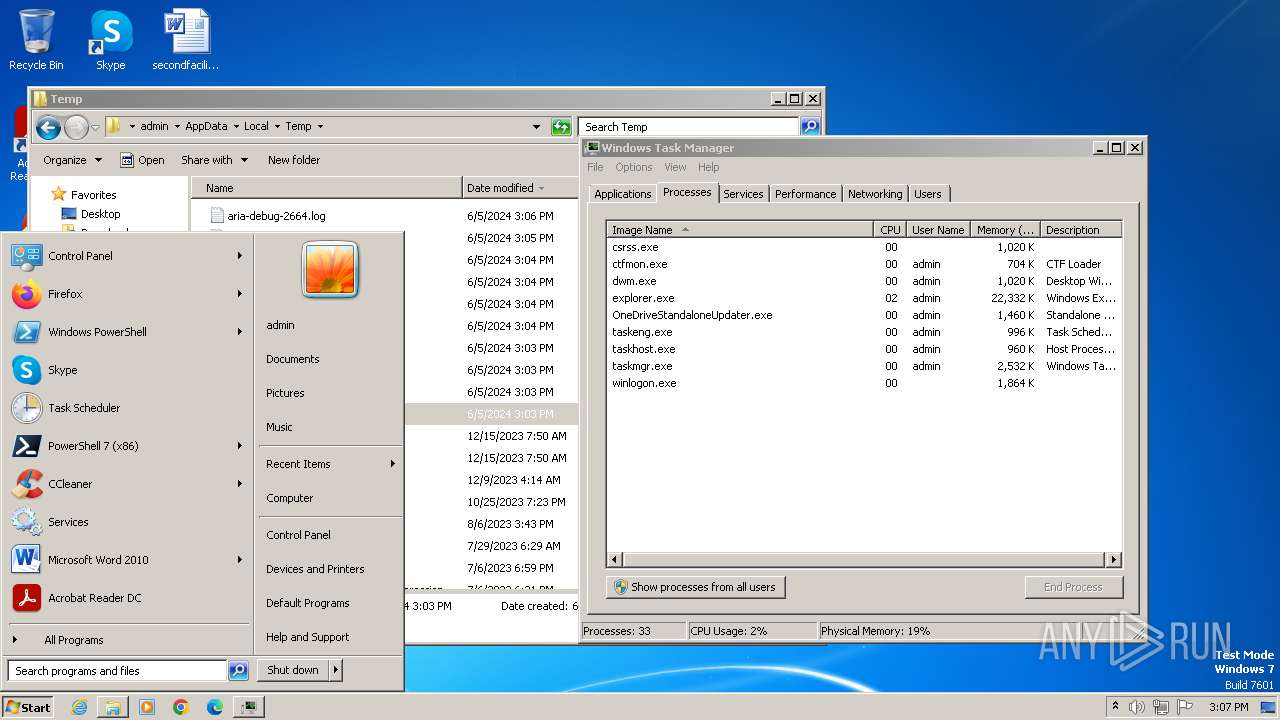The height and width of the screenshot is (720, 1280).
Task: Open Task Manager File menu
Action: 595,167
